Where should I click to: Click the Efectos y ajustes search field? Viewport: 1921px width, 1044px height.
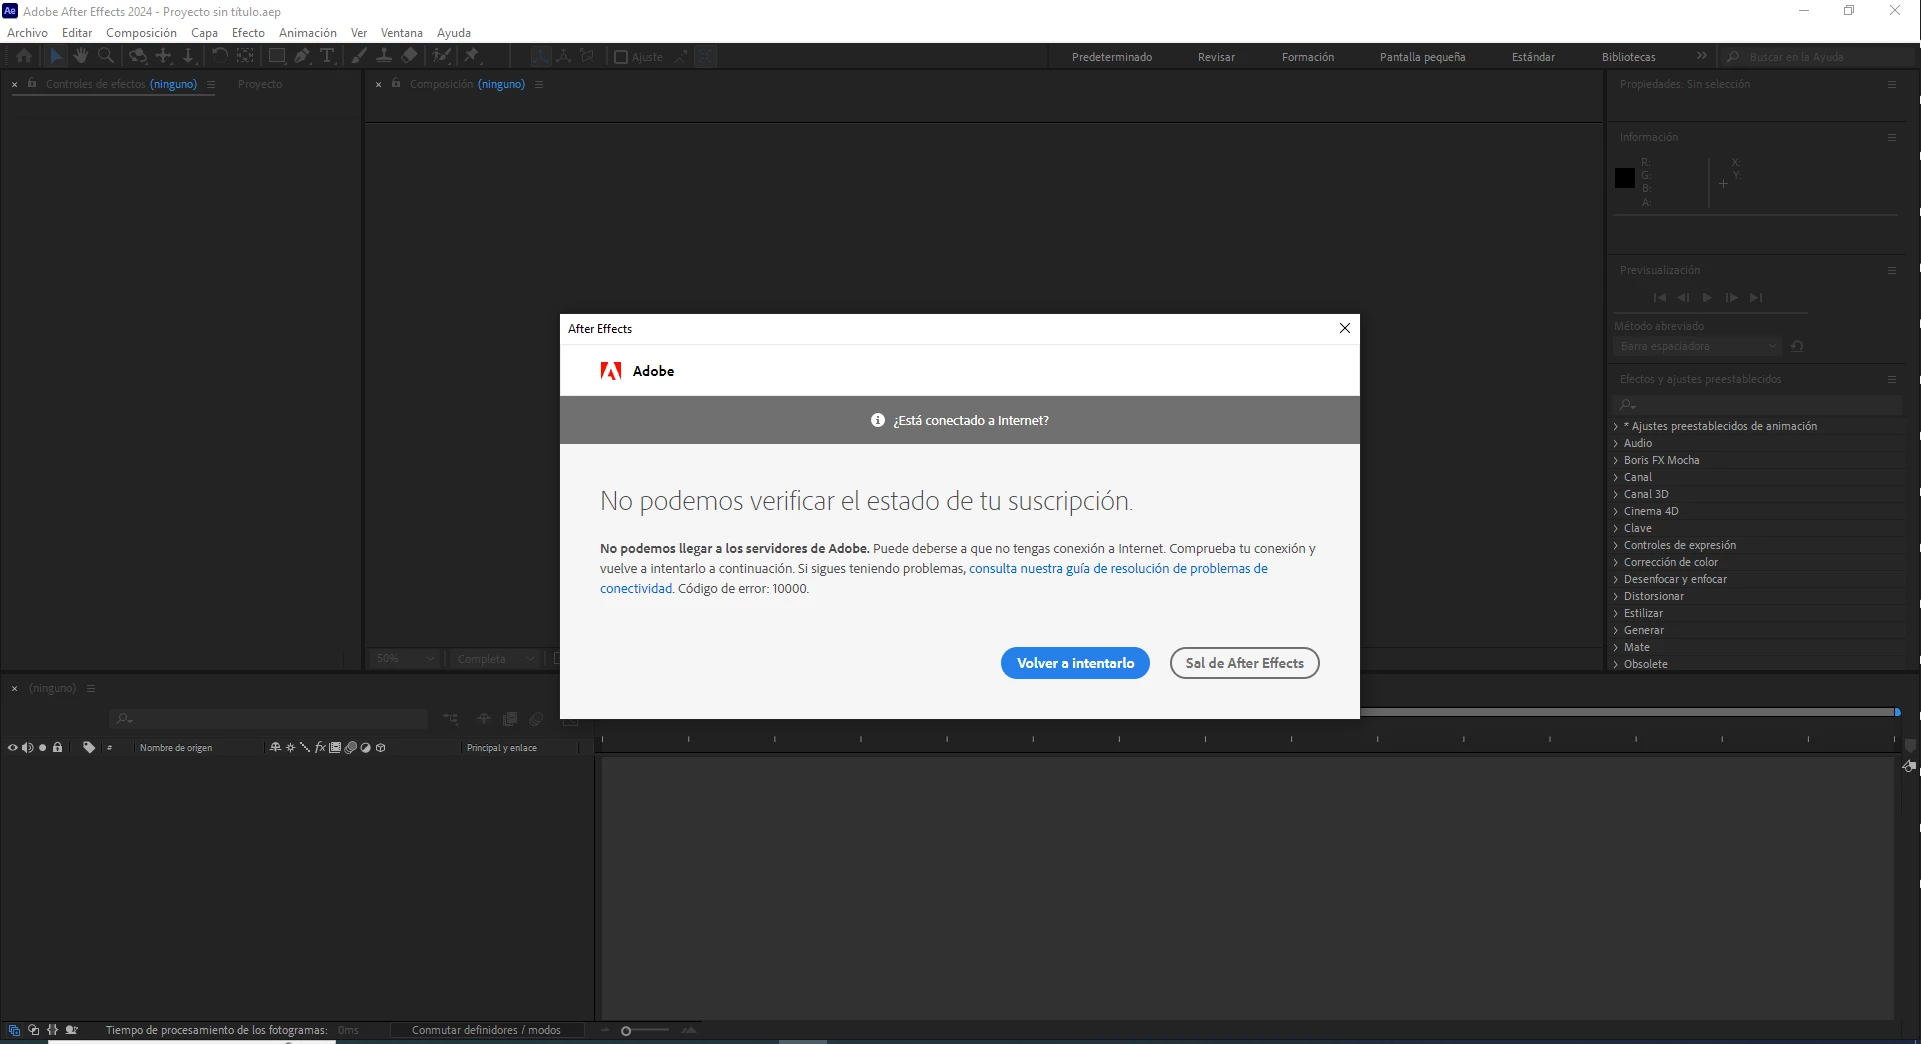tap(1757, 404)
